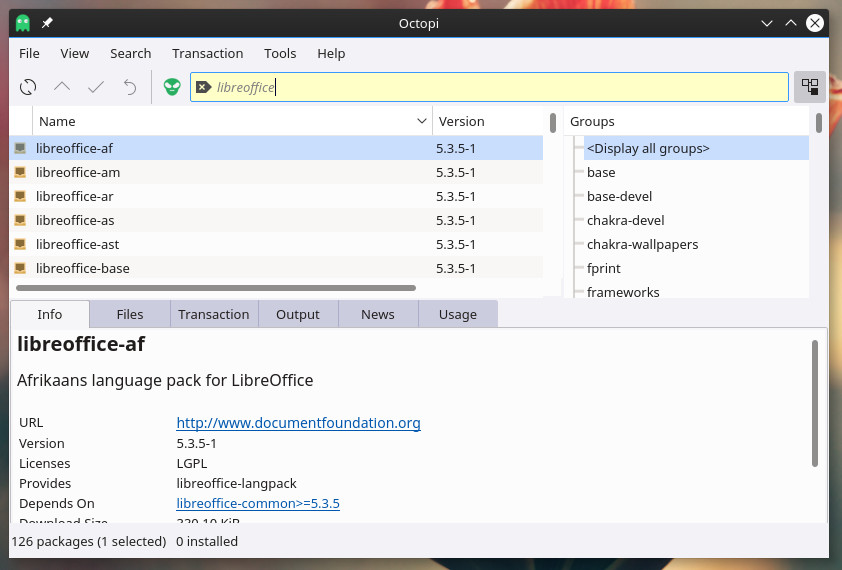Click the system upgrade up-arrow icon
This screenshot has height=570, width=842.
click(62, 87)
